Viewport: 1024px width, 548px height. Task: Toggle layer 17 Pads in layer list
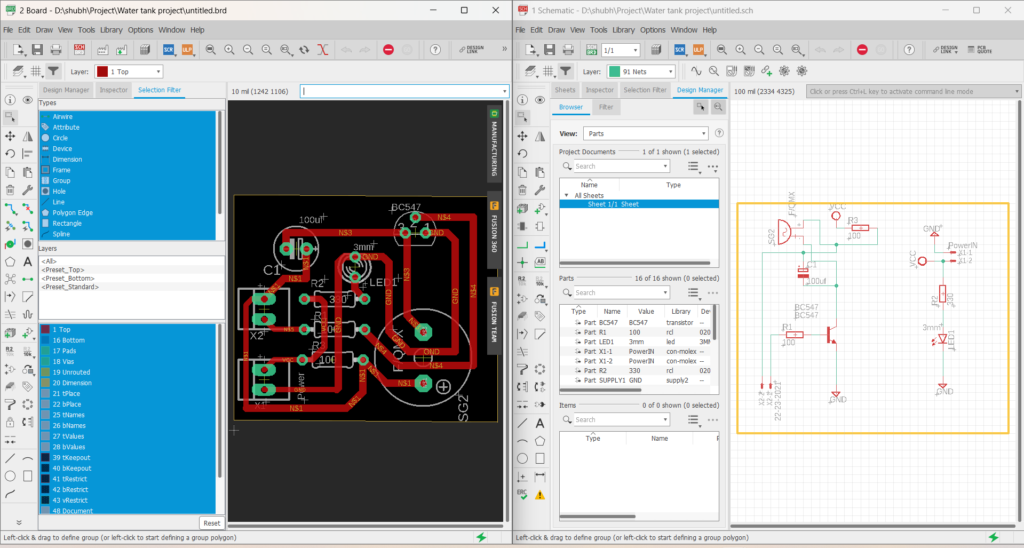63,351
